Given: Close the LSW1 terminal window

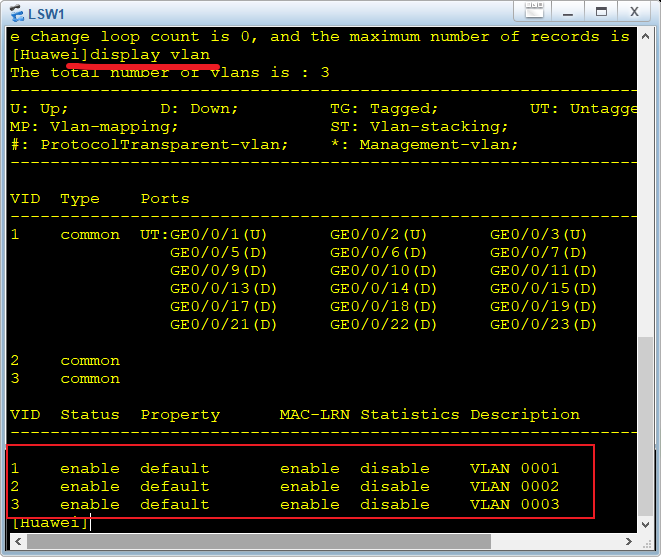Looking at the screenshot, I should point(633,11).
